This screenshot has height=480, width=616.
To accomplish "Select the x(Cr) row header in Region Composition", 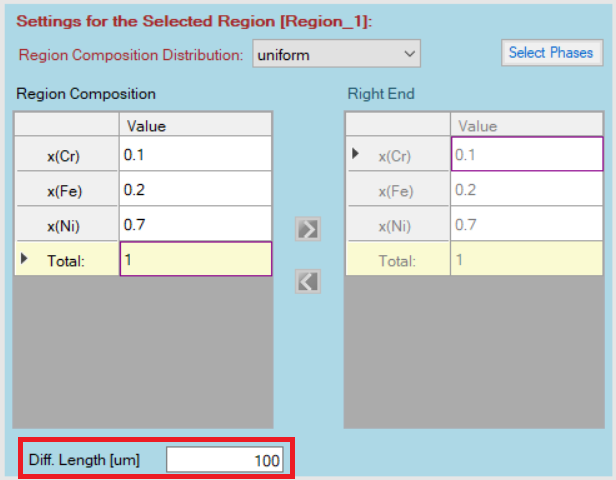I will (x=66, y=155).
